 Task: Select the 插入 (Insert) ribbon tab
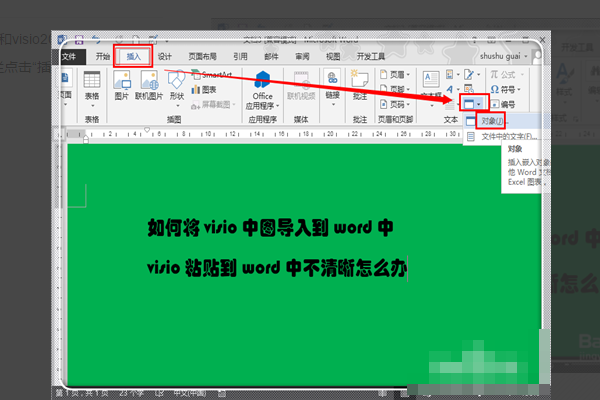point(134,57)
